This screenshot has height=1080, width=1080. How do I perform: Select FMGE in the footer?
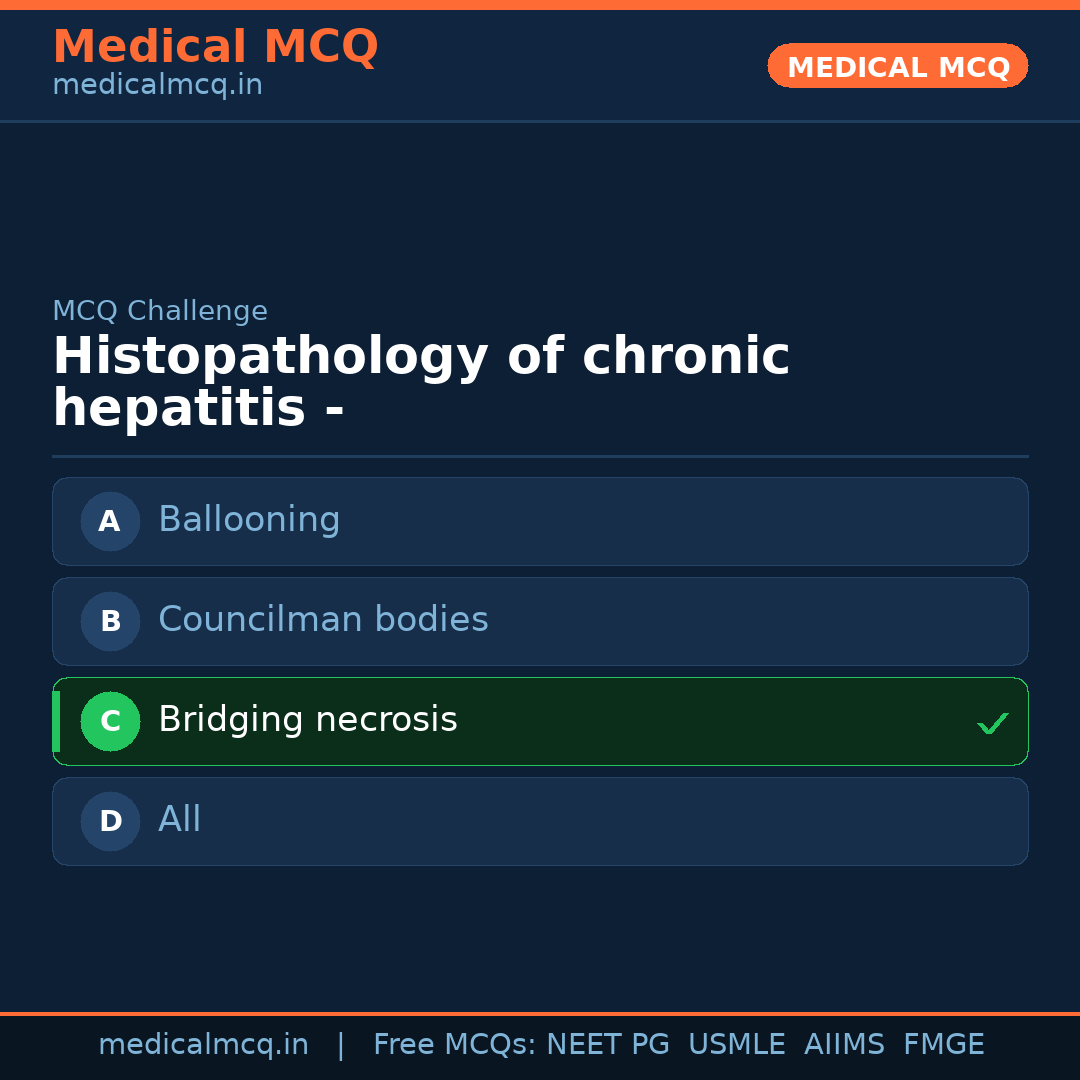[x=943, y=1045]
